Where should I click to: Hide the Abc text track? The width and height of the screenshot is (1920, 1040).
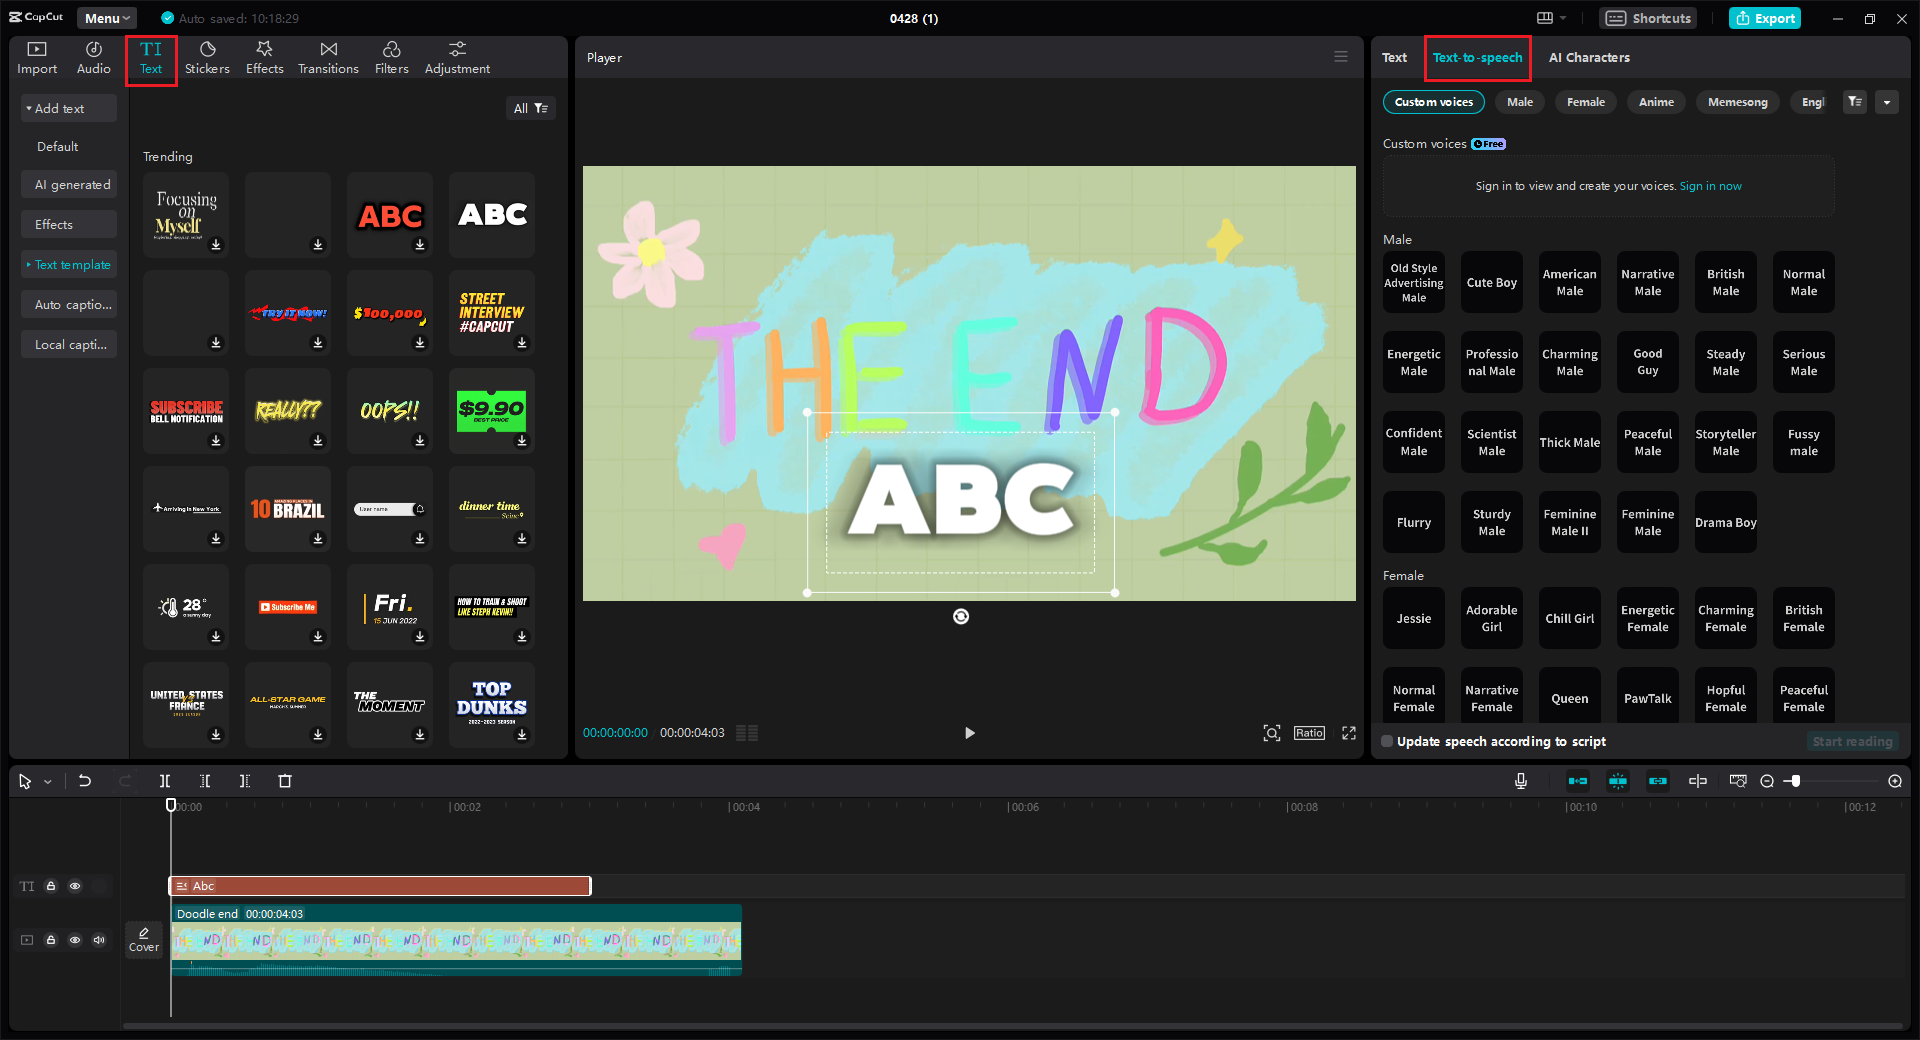point(75,886)
